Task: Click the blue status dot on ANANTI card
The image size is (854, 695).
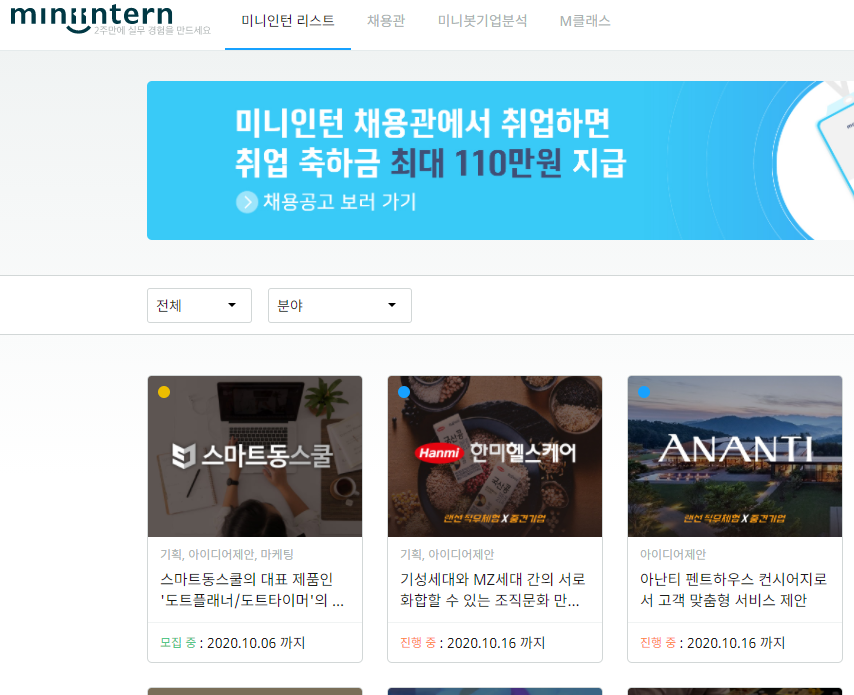Action: click(644, 392)
